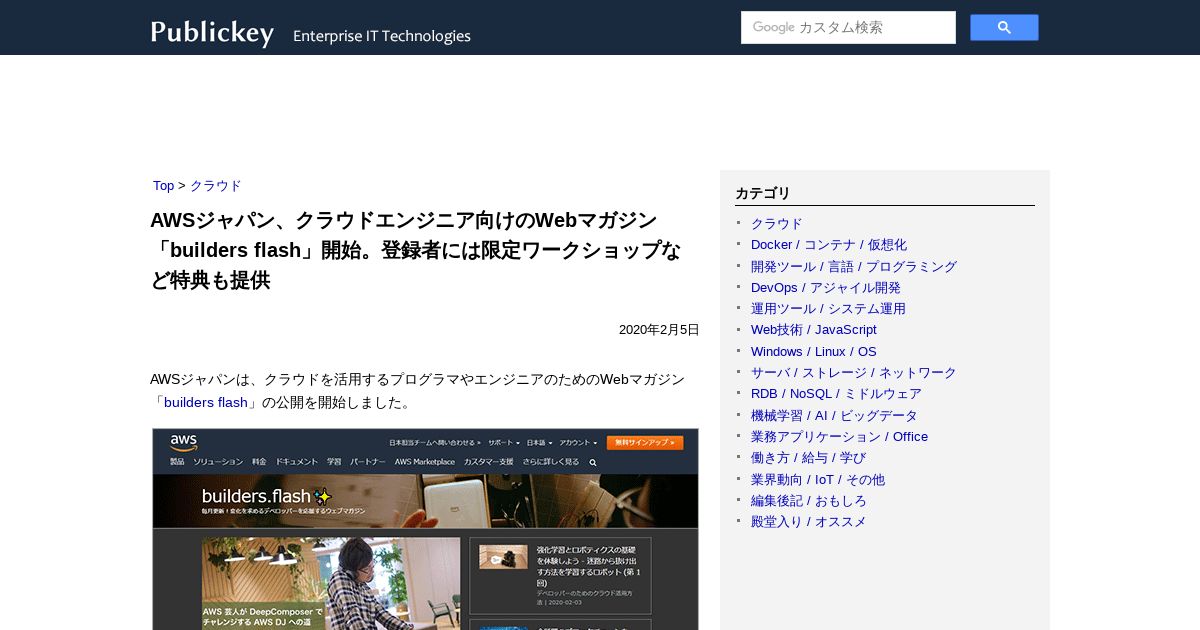The image size is (1200, 630).
Task: Open the builders flash link in the article
Action: point(206,403)
